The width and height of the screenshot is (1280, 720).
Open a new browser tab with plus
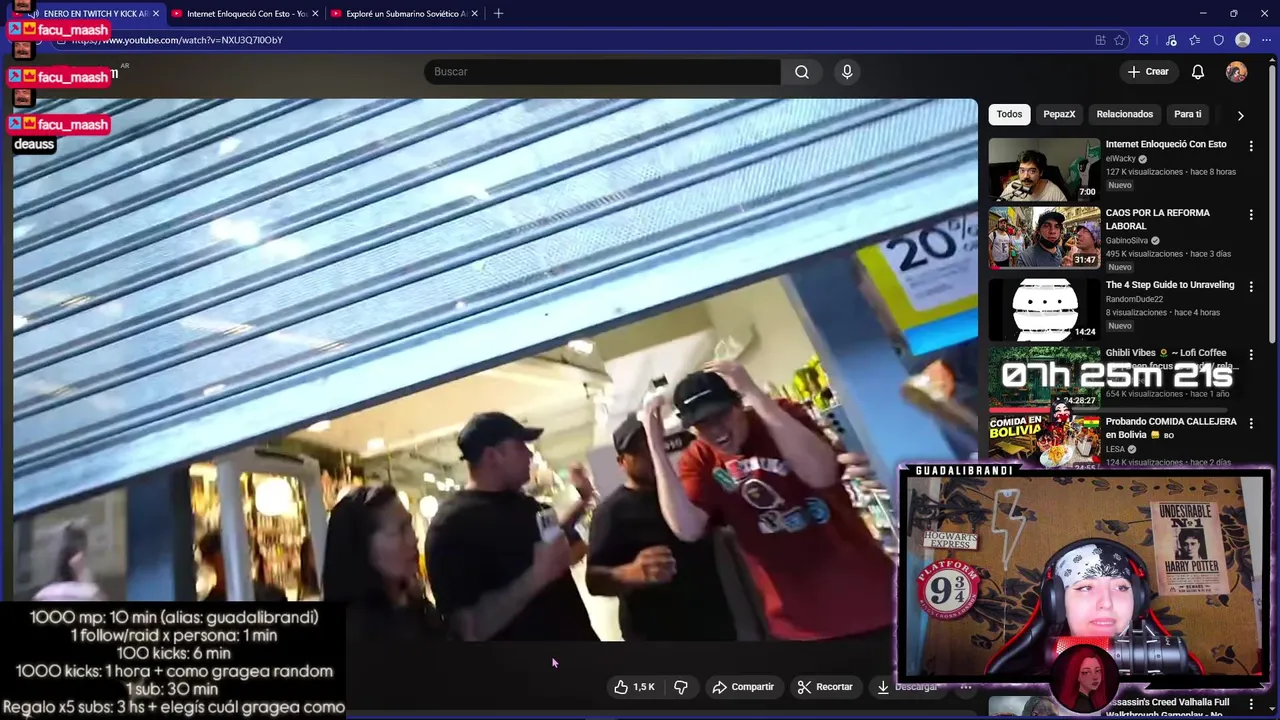[x=498, y=13]
